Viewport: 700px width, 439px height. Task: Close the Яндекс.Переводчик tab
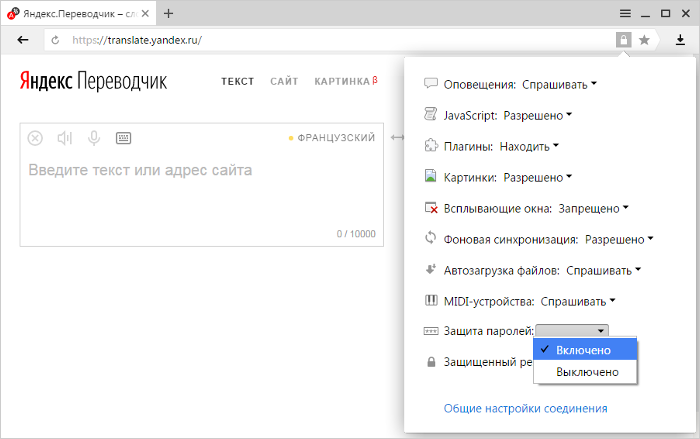pos(145,13)
